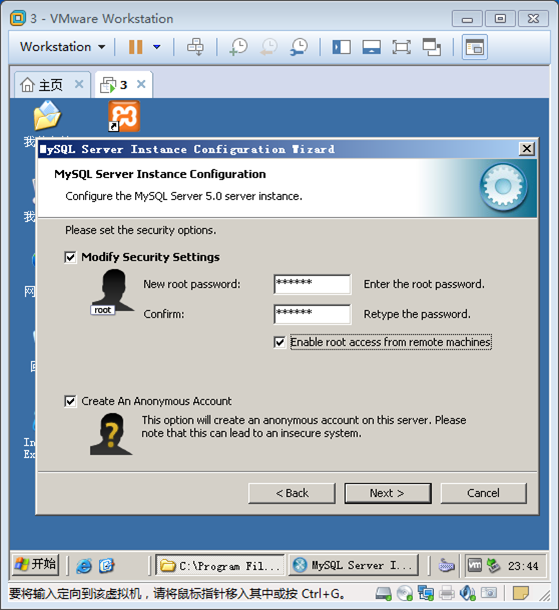Viewport: 559px width, 610px height.
Task: Click the root user avatar image
Action: [112, 292]
